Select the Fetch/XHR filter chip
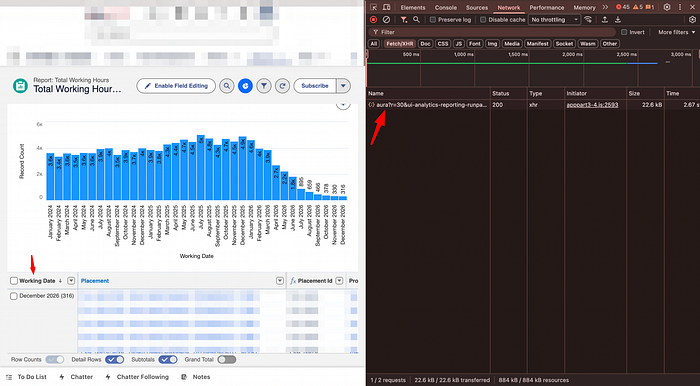The width and height of the screenshot is (700, 386). tap(400, 44)
